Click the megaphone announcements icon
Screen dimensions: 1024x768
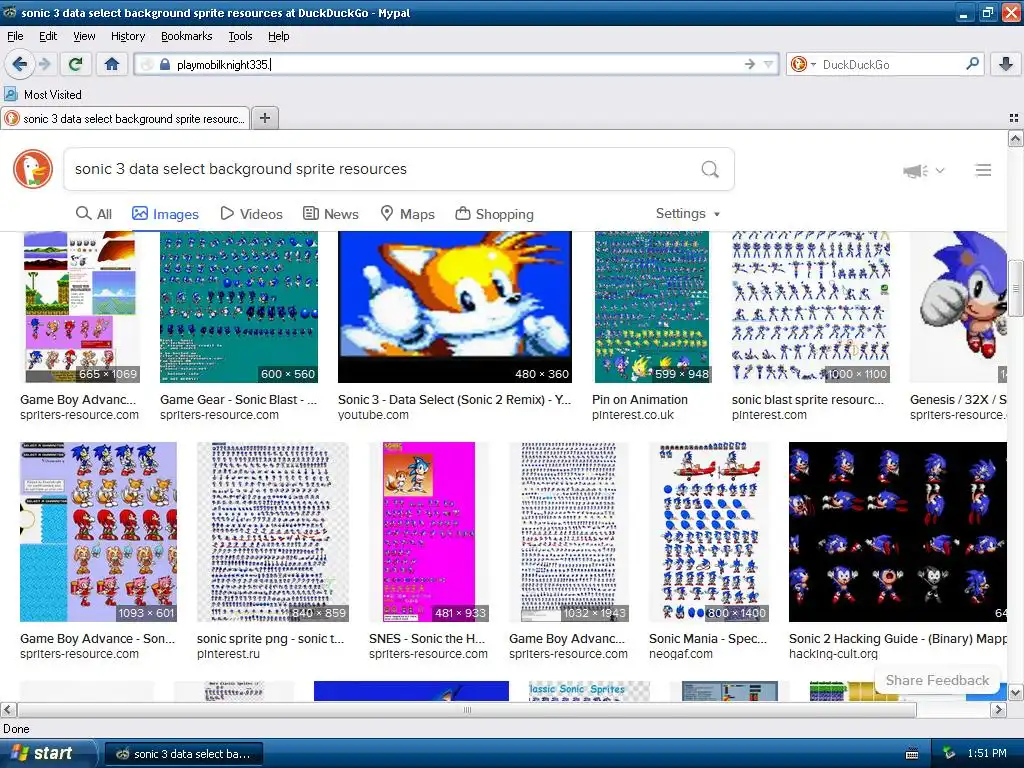pos(916,171)
